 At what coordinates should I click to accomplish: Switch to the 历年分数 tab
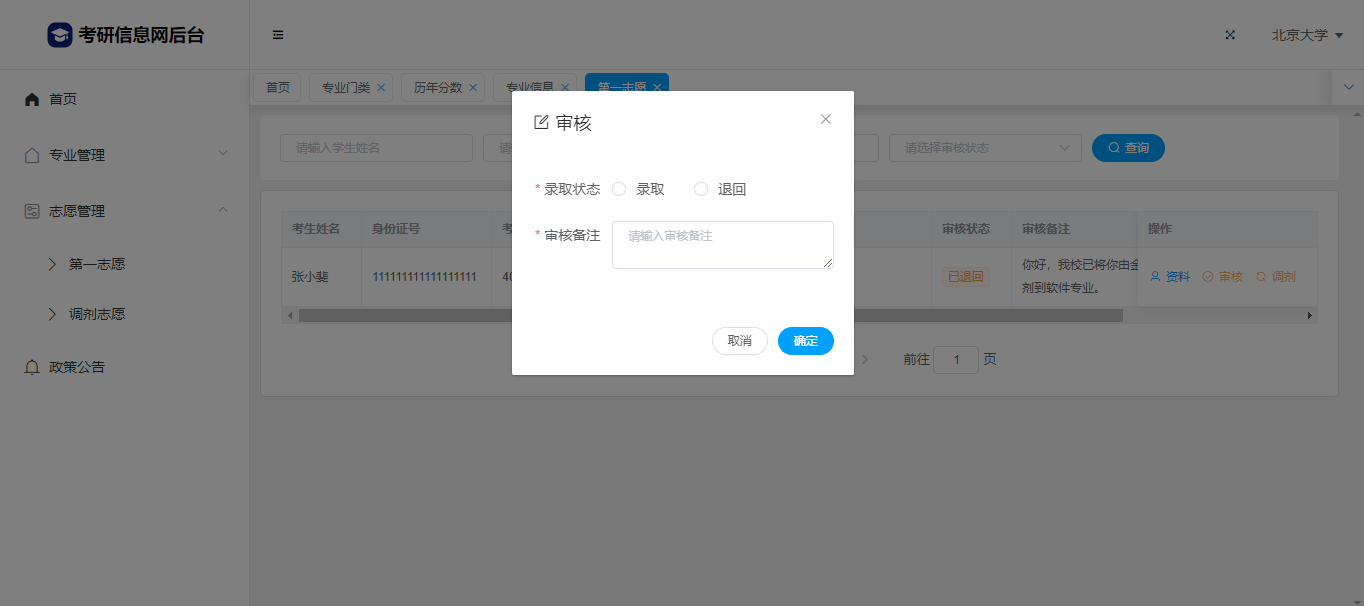point(438,88)
